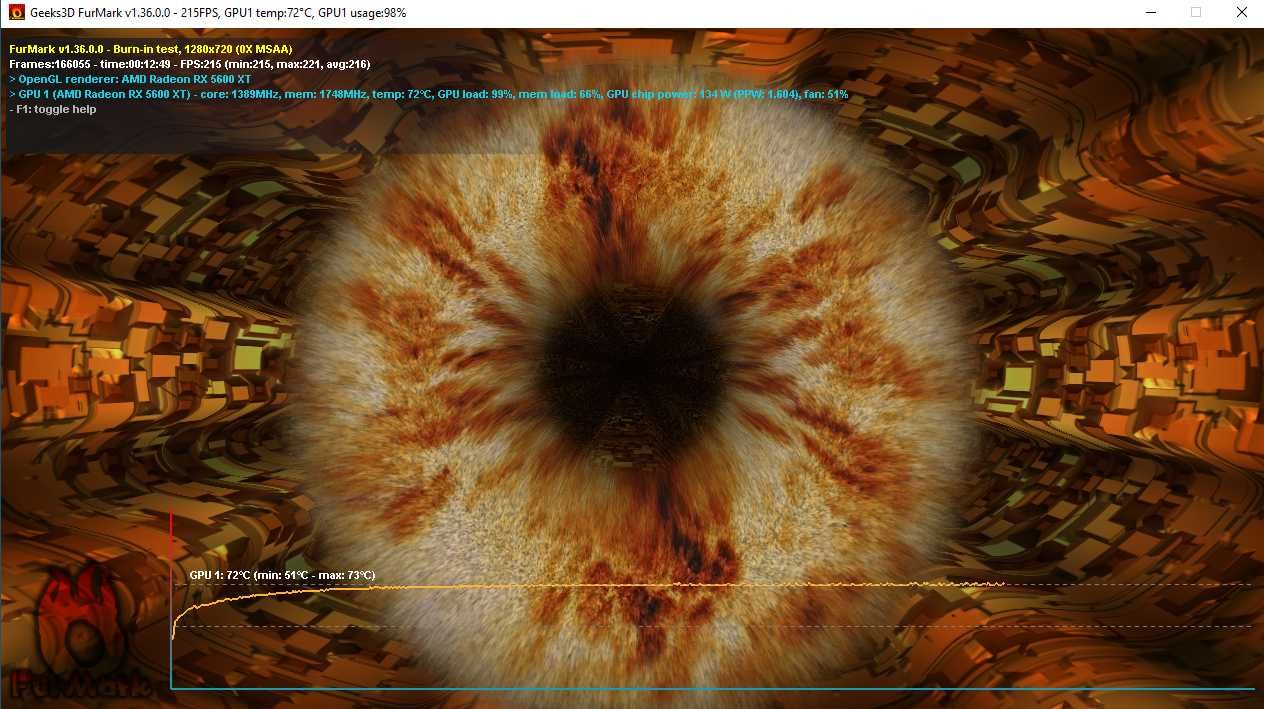Click the red marker on temperature graph
The height and width of the screenshot is (709, 1264).
click(x=172, y=528)
